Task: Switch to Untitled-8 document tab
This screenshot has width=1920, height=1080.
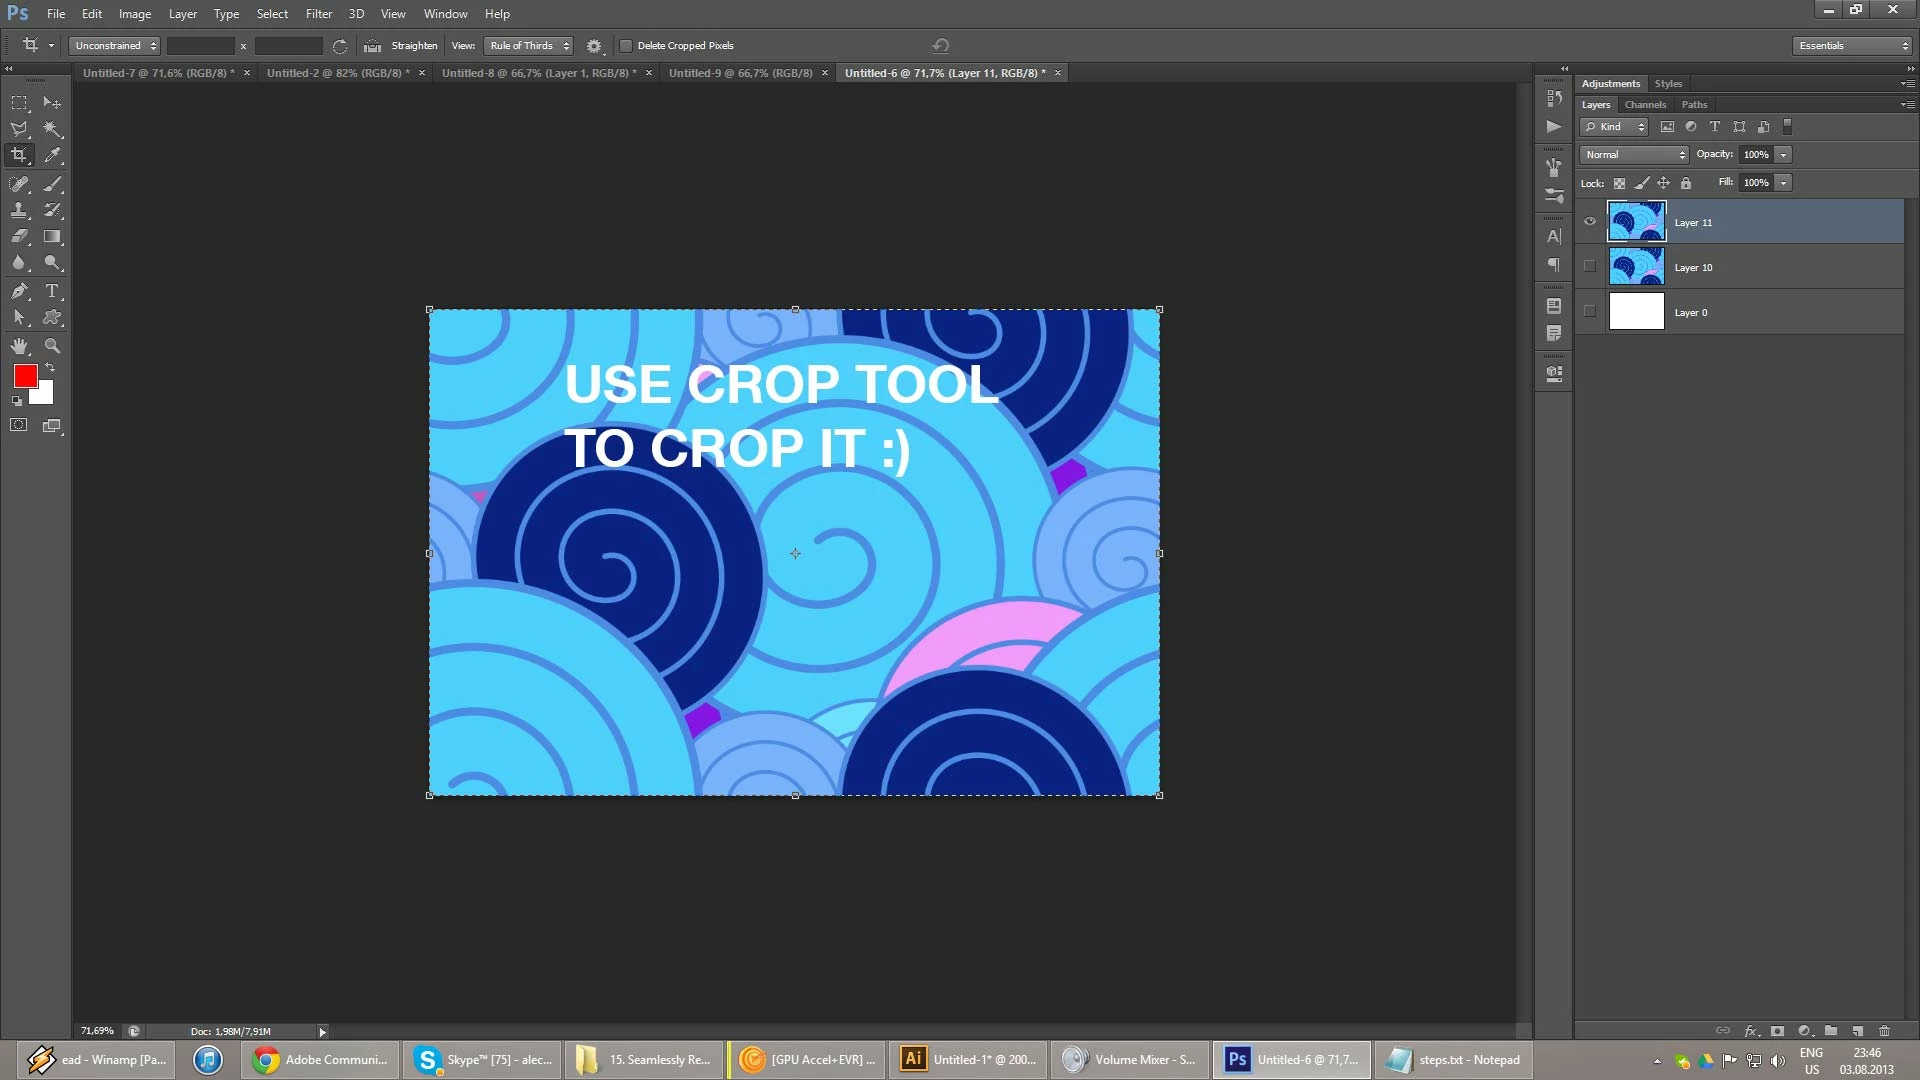Action: pos(538,73)
